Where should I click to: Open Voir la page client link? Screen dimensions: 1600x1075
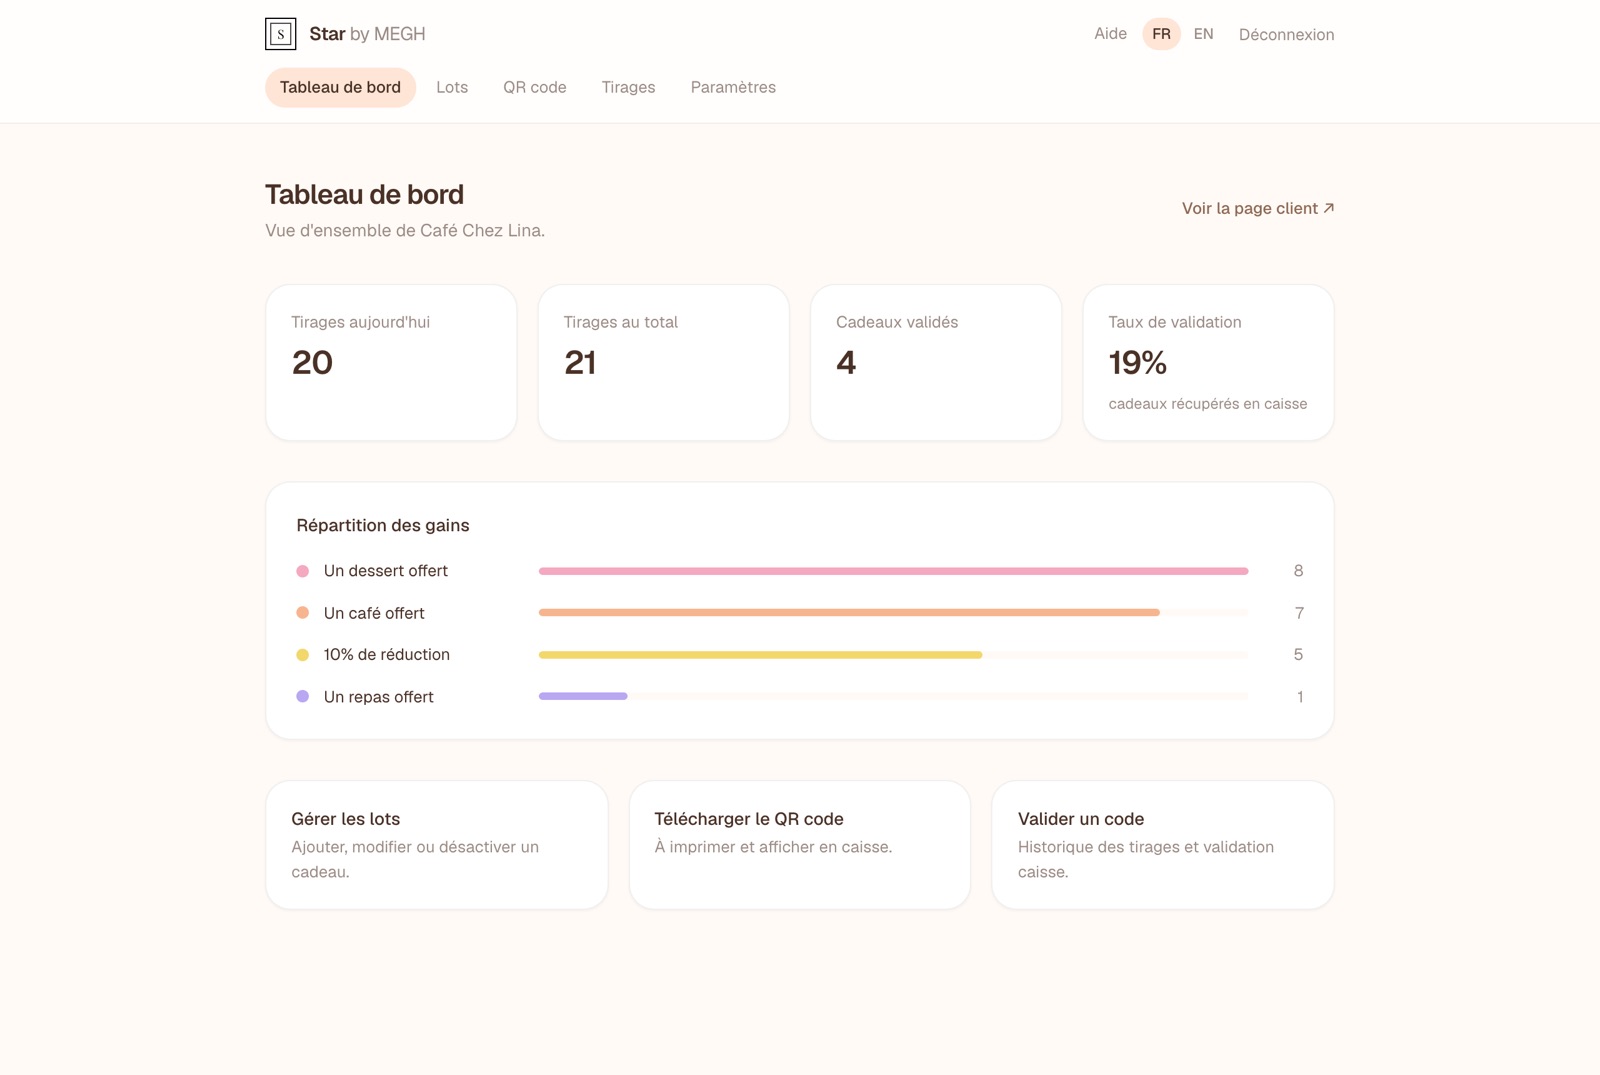(1258, 208)
